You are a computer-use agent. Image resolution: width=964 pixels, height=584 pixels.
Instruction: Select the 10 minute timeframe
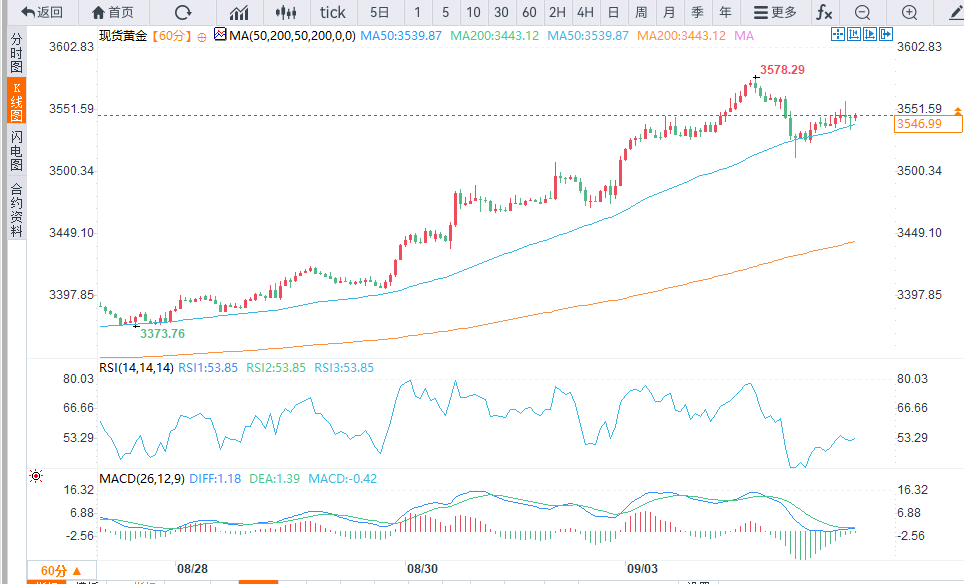coord(473,12)
